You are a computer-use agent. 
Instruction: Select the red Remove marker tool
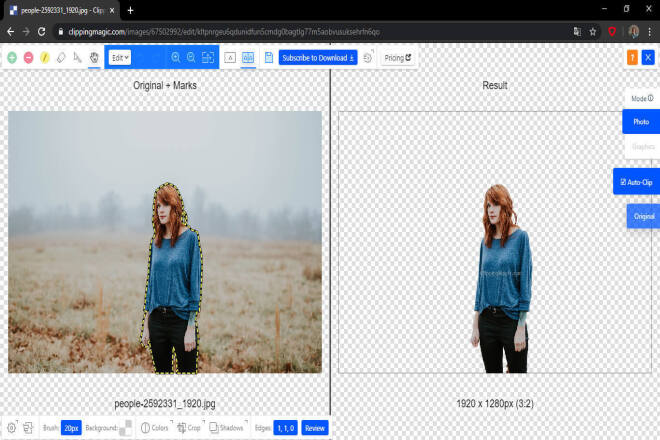28,58
